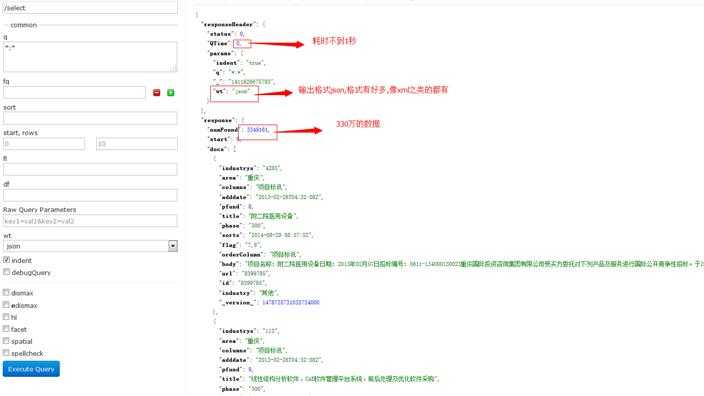Viewport: 704px width, 396px height.
Task: Enable the facet checkbox
Action: pos(6,329)
